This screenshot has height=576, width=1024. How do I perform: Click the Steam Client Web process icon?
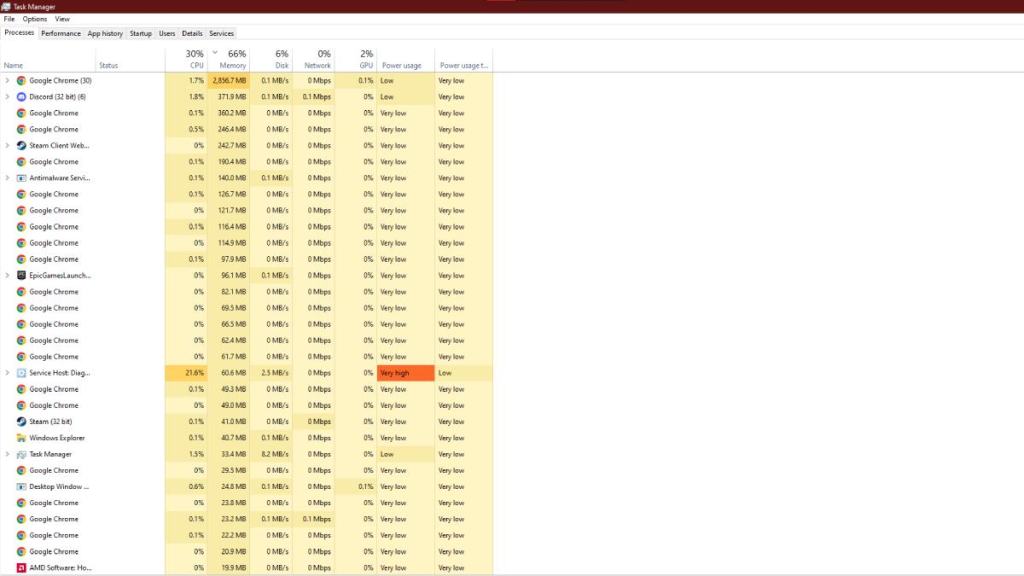click(x=22, y=145)
